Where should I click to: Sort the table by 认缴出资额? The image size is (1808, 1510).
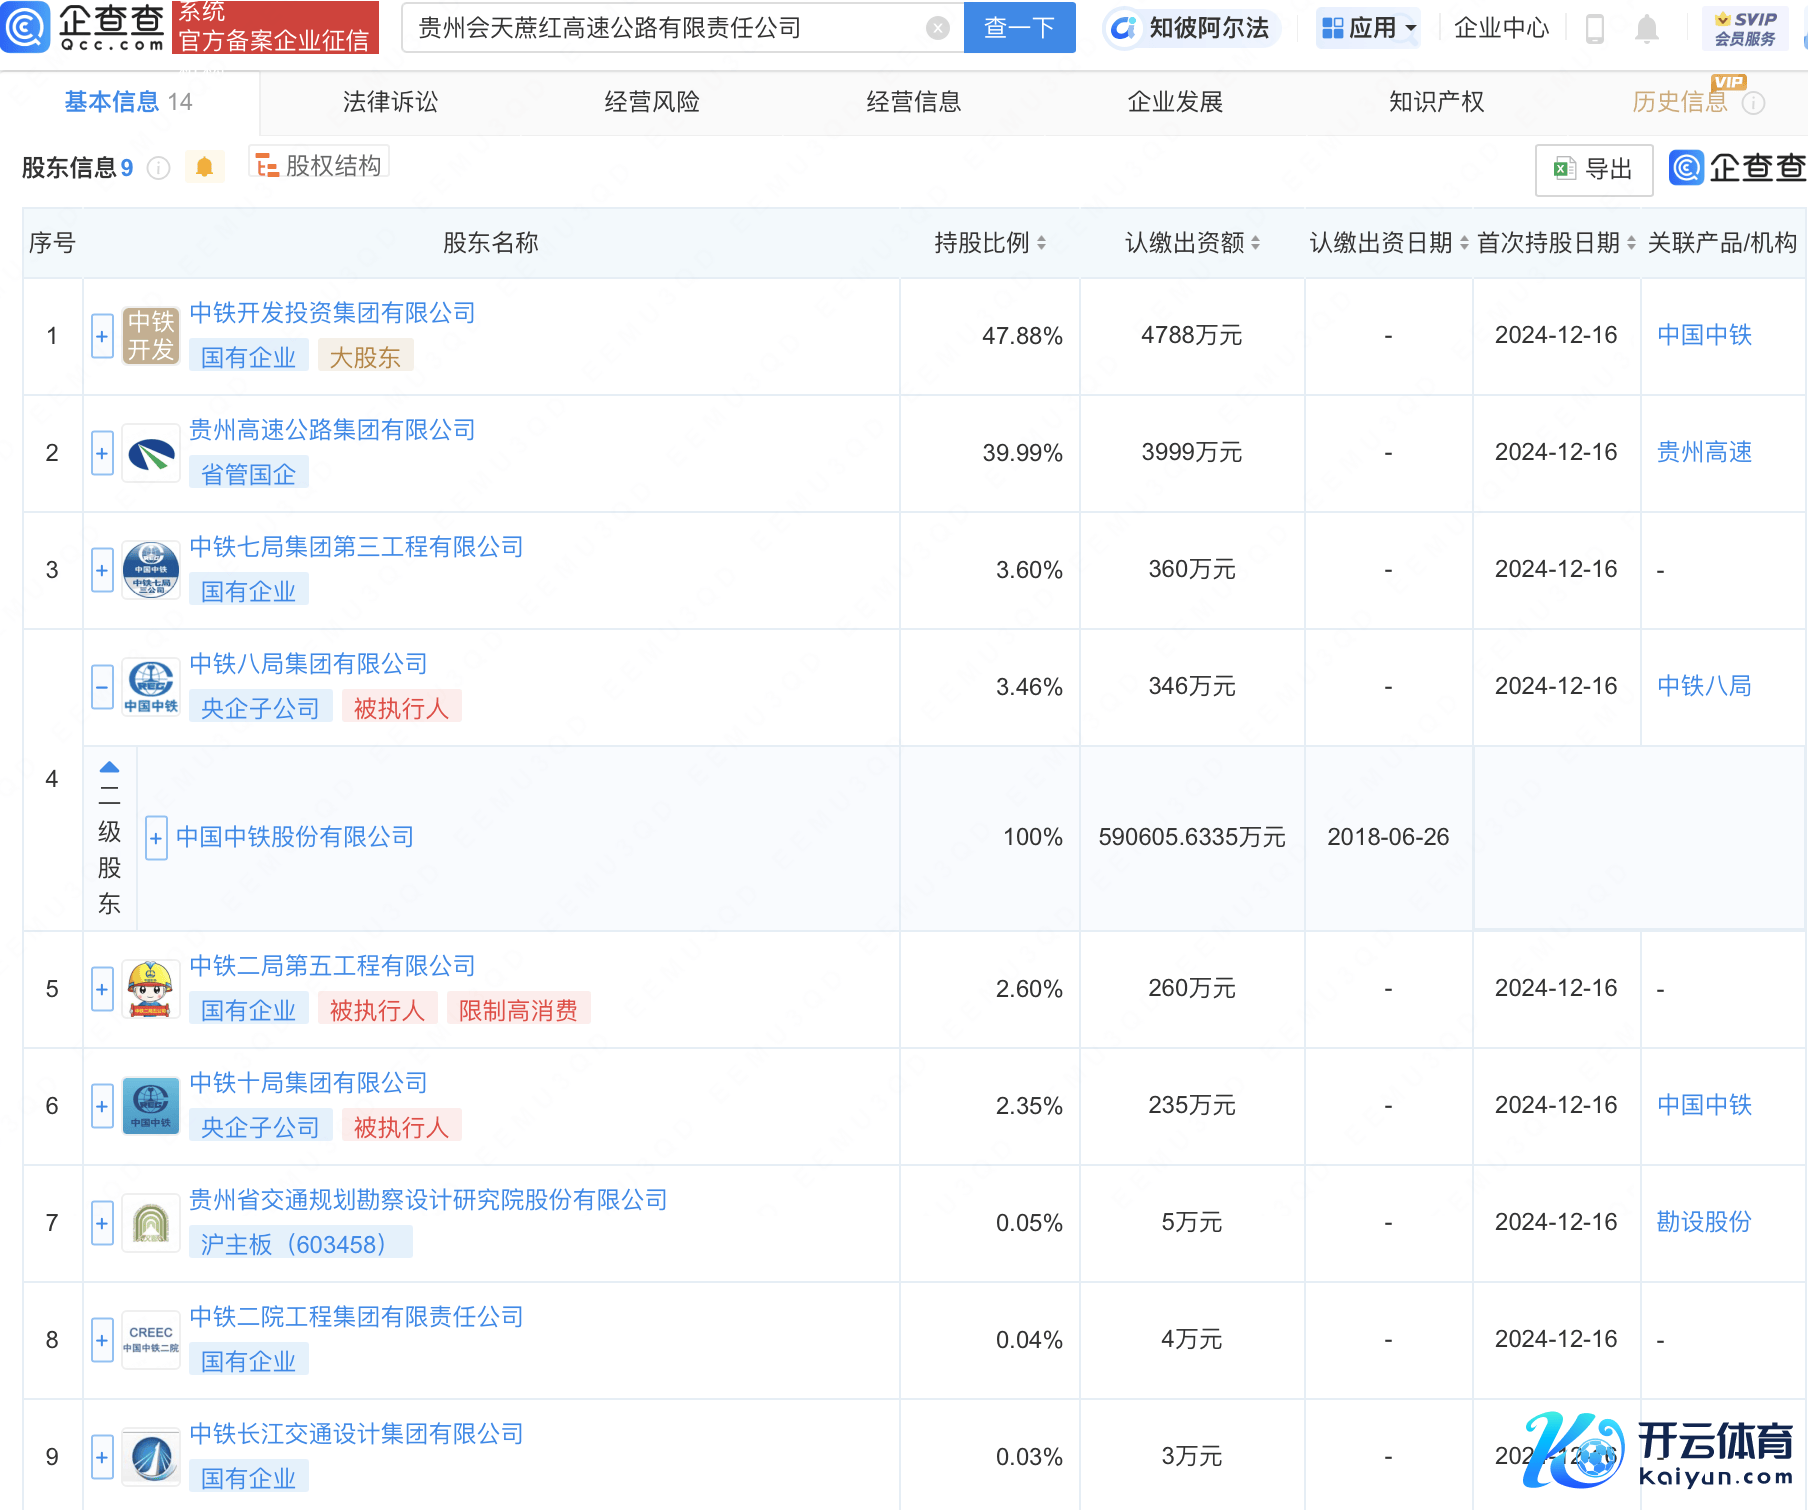[1255, 243]
